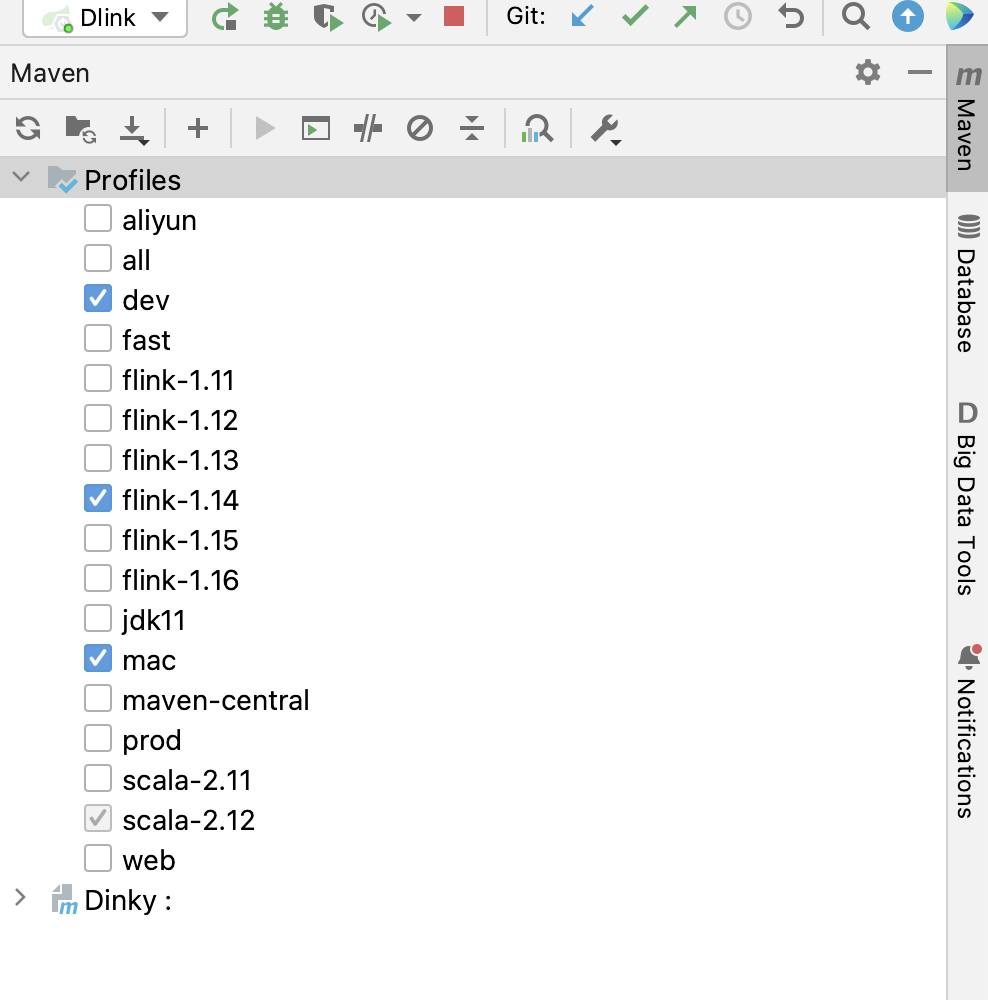Viewport: 988px width, 1000px height.
Task: Open Search Everywhere with the magnifier
Action: pos(854,16)
